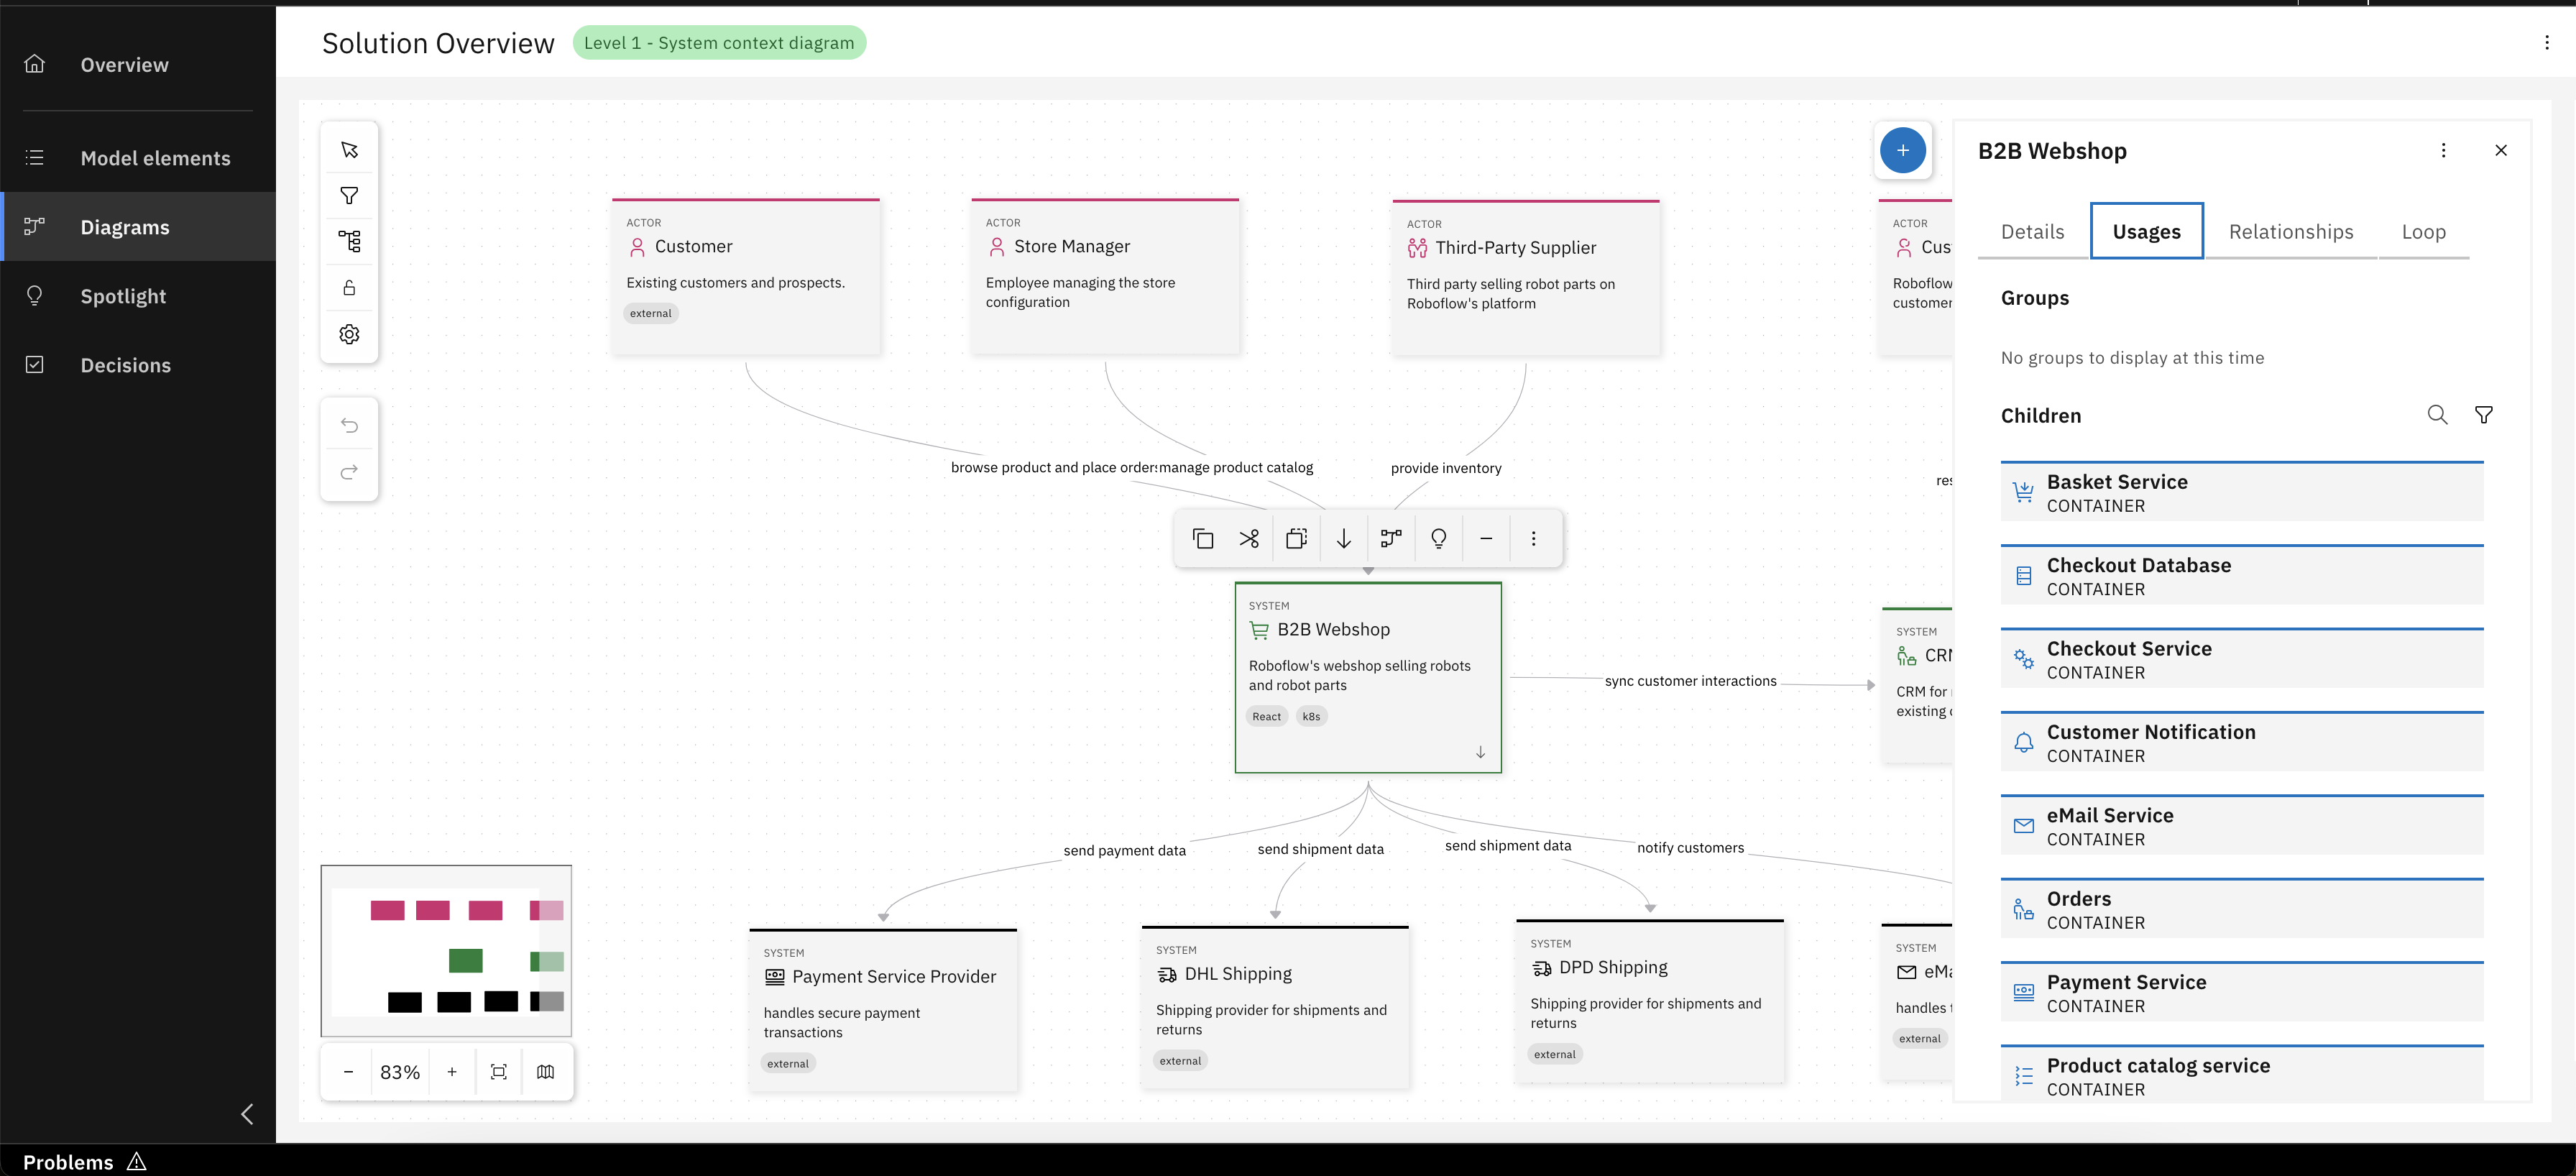Open diagram settings gear

pyautogui.click(x=349, y=334)
